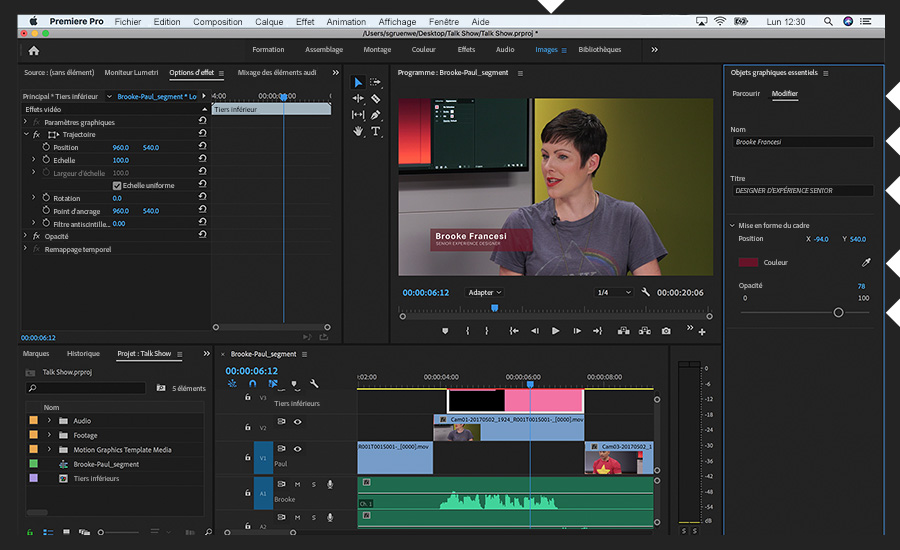
Task: Select the Type (T) tool
Action: (x=376, y=131)
